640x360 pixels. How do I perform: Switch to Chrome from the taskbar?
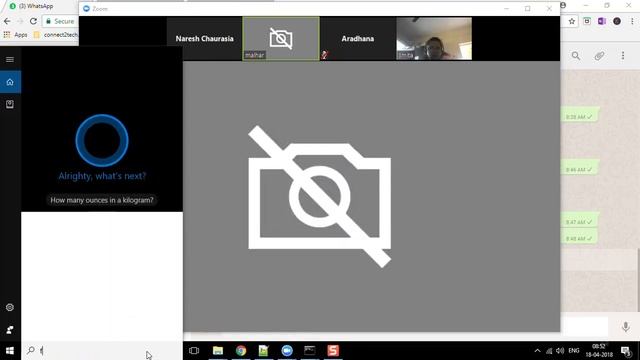pyautogui.click(x=241, y=351)
